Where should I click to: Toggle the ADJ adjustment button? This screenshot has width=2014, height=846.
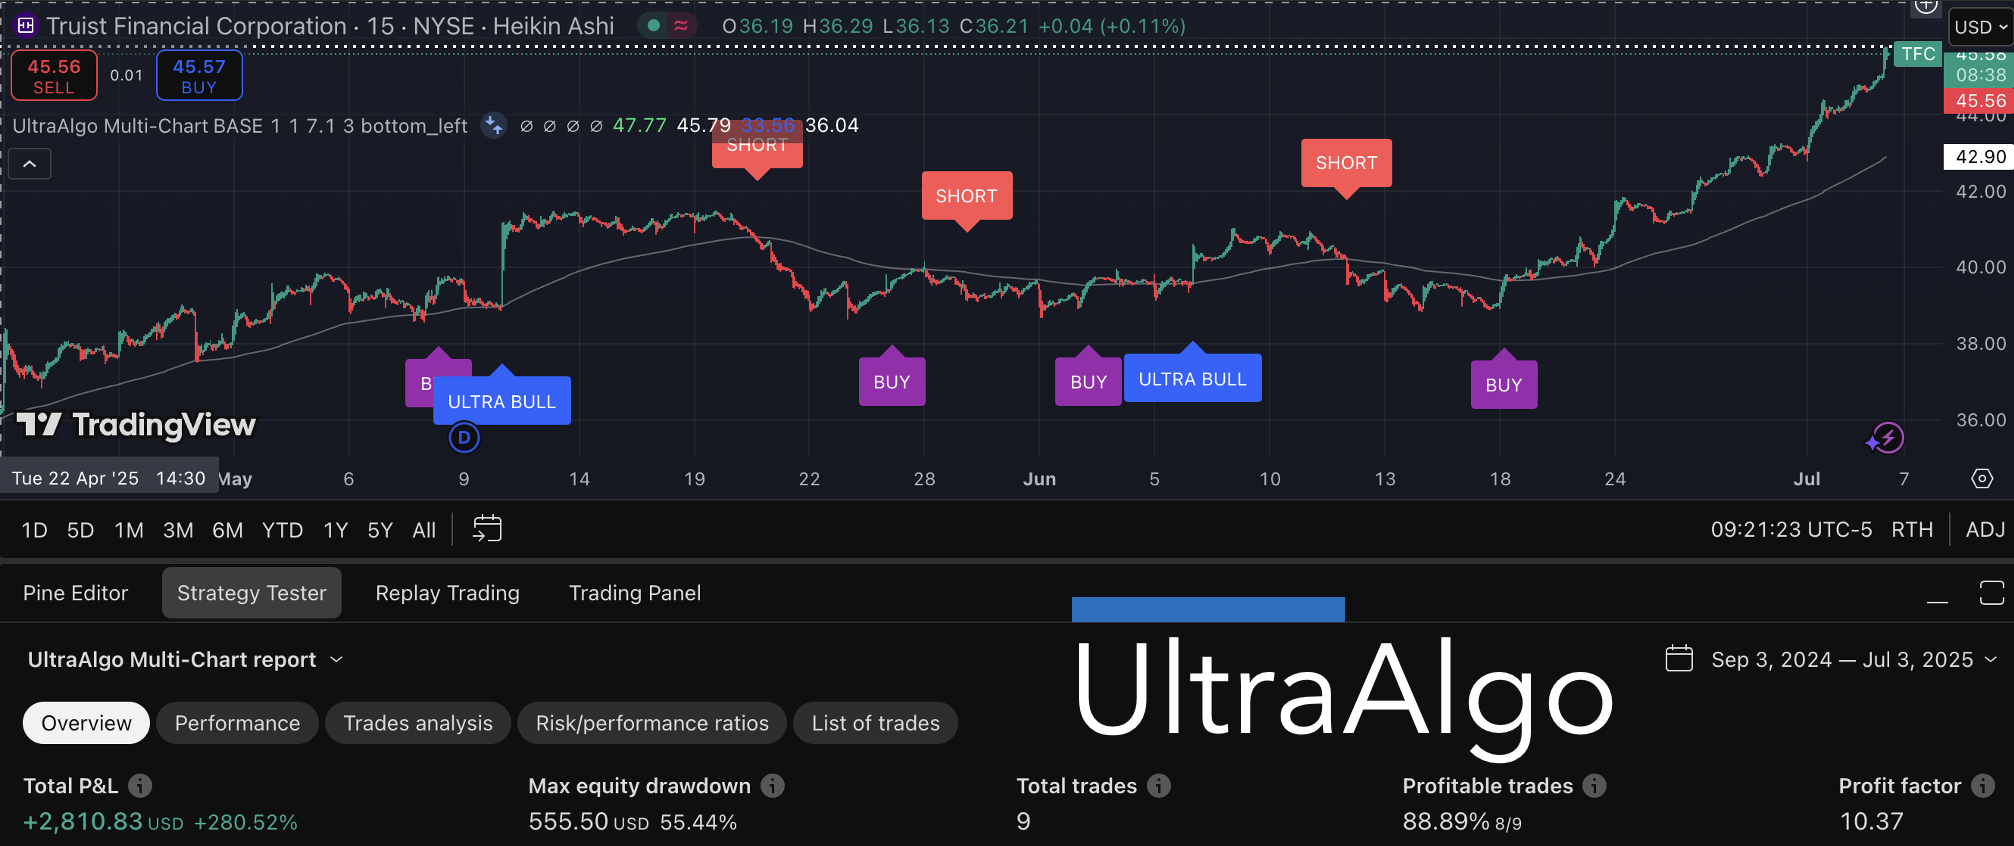click(1985, 529)
